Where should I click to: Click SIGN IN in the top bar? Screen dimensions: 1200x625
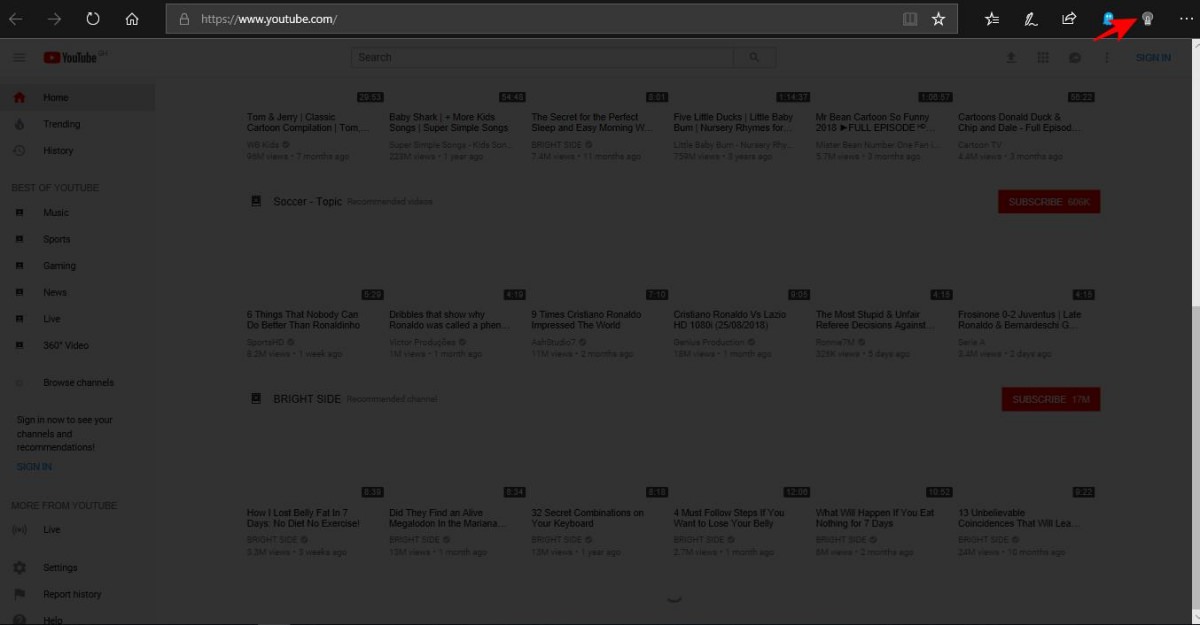(x=1153, y=58)
